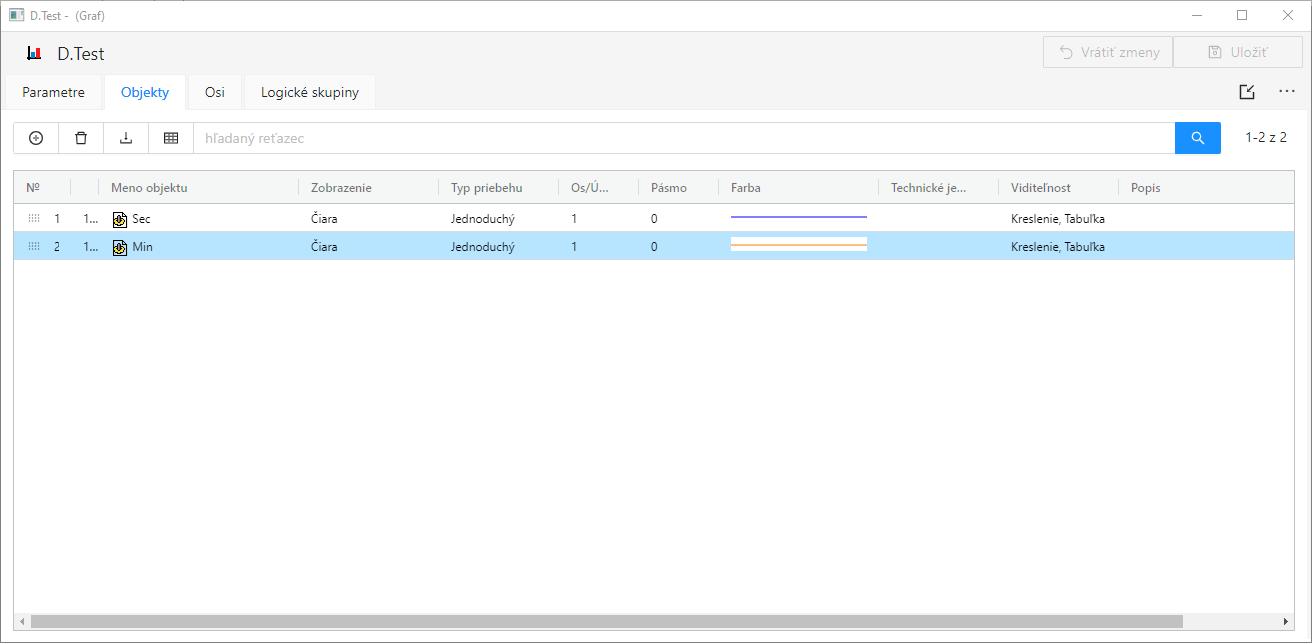
Task: Open the three-dot more options menu
Action: (1287, 92)
